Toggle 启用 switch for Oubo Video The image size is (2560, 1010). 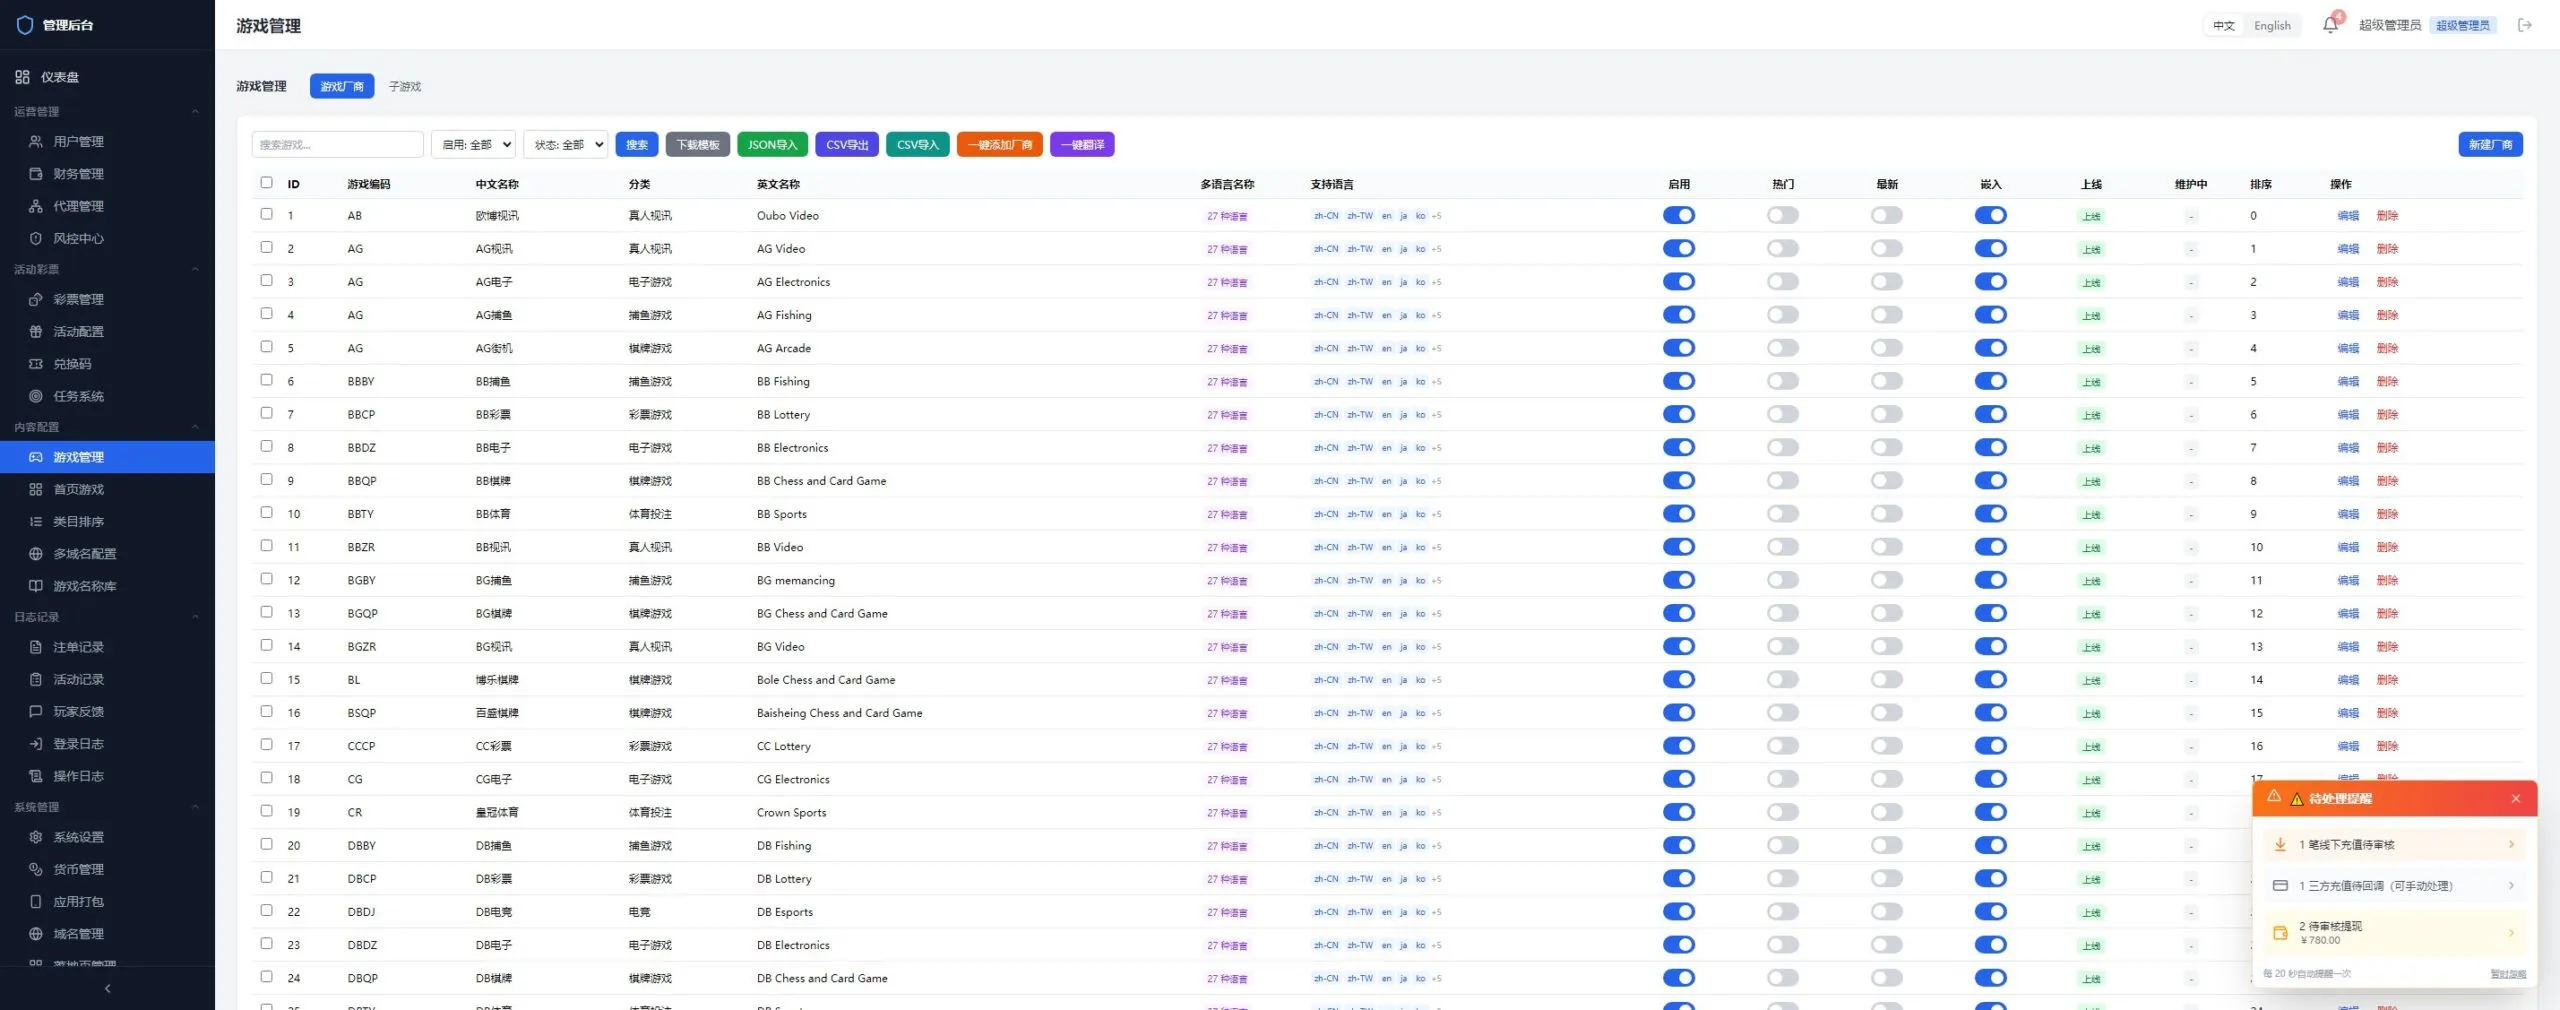point(1679,215)
